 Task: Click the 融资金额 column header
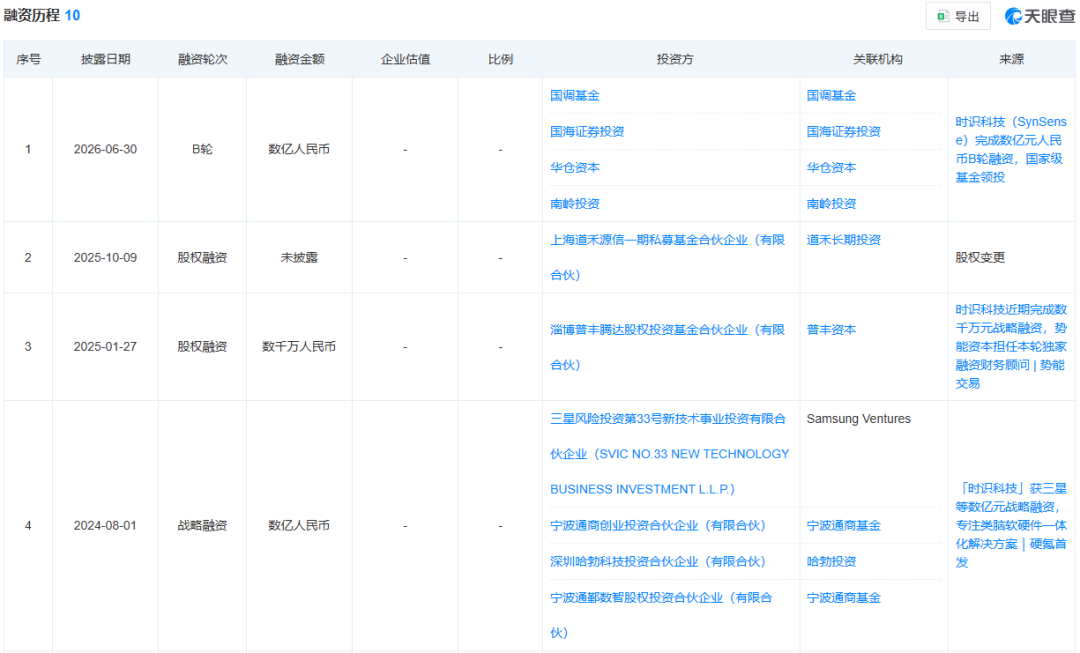pos(300,59)
